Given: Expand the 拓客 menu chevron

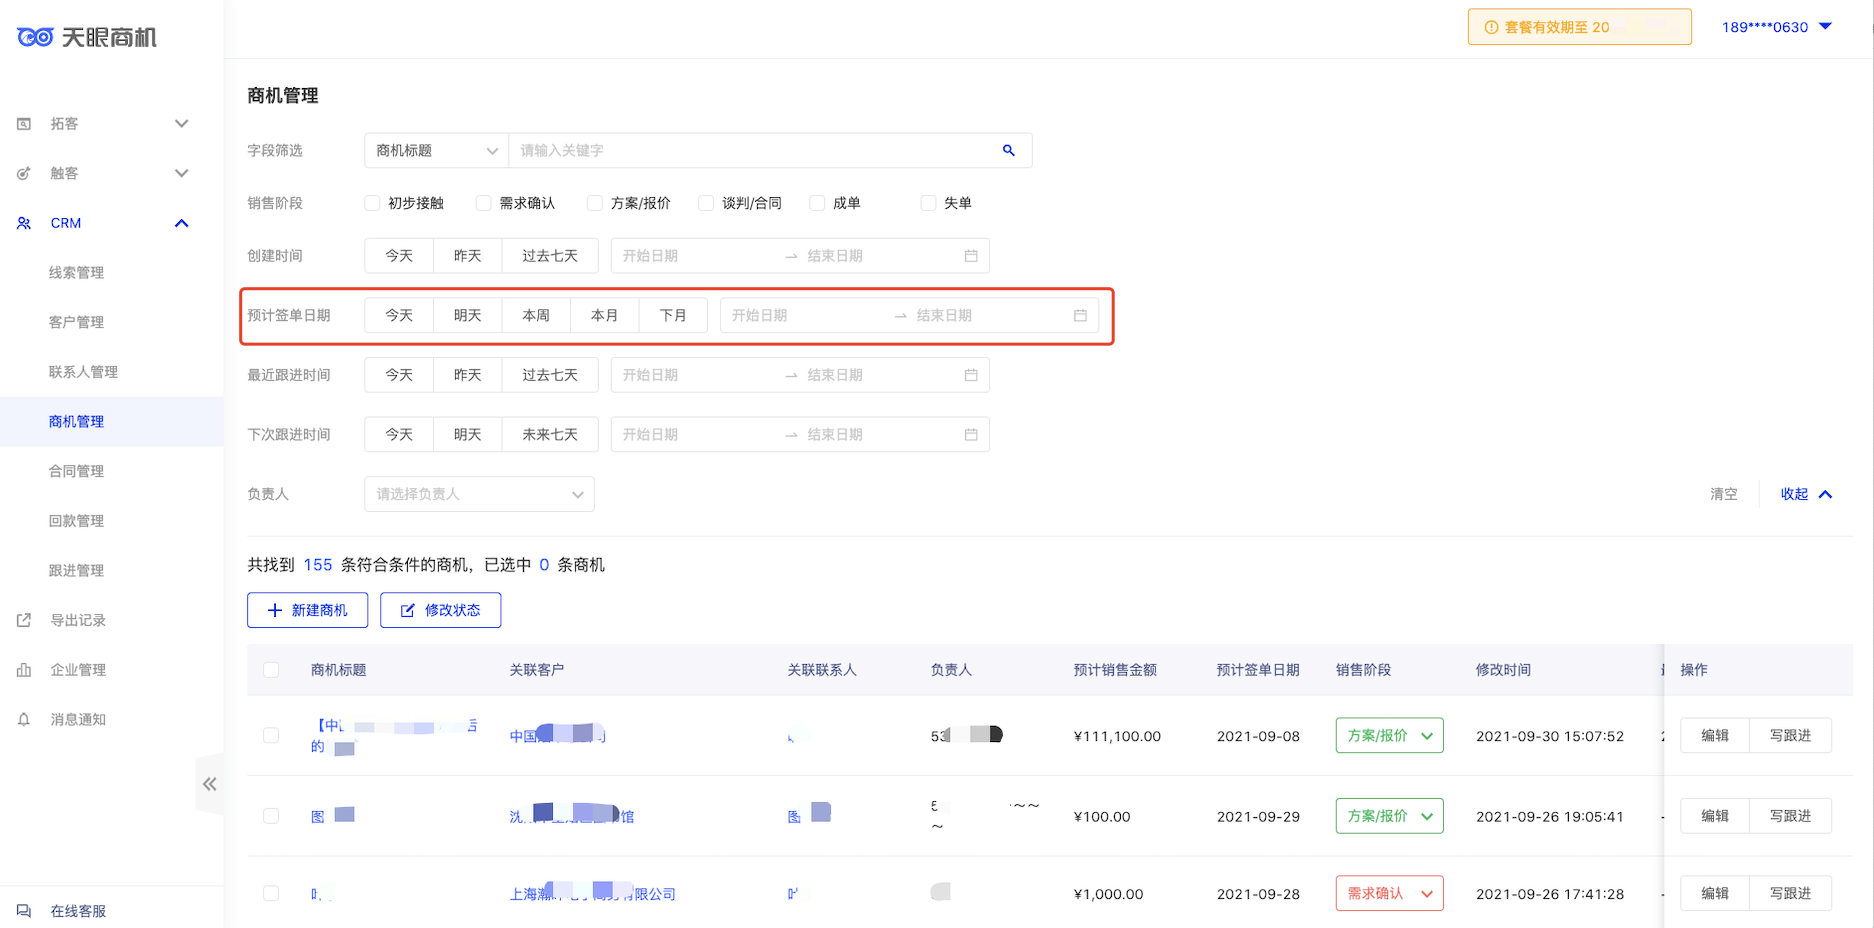Looking at the screenshot, I should [x=182, y=124].
